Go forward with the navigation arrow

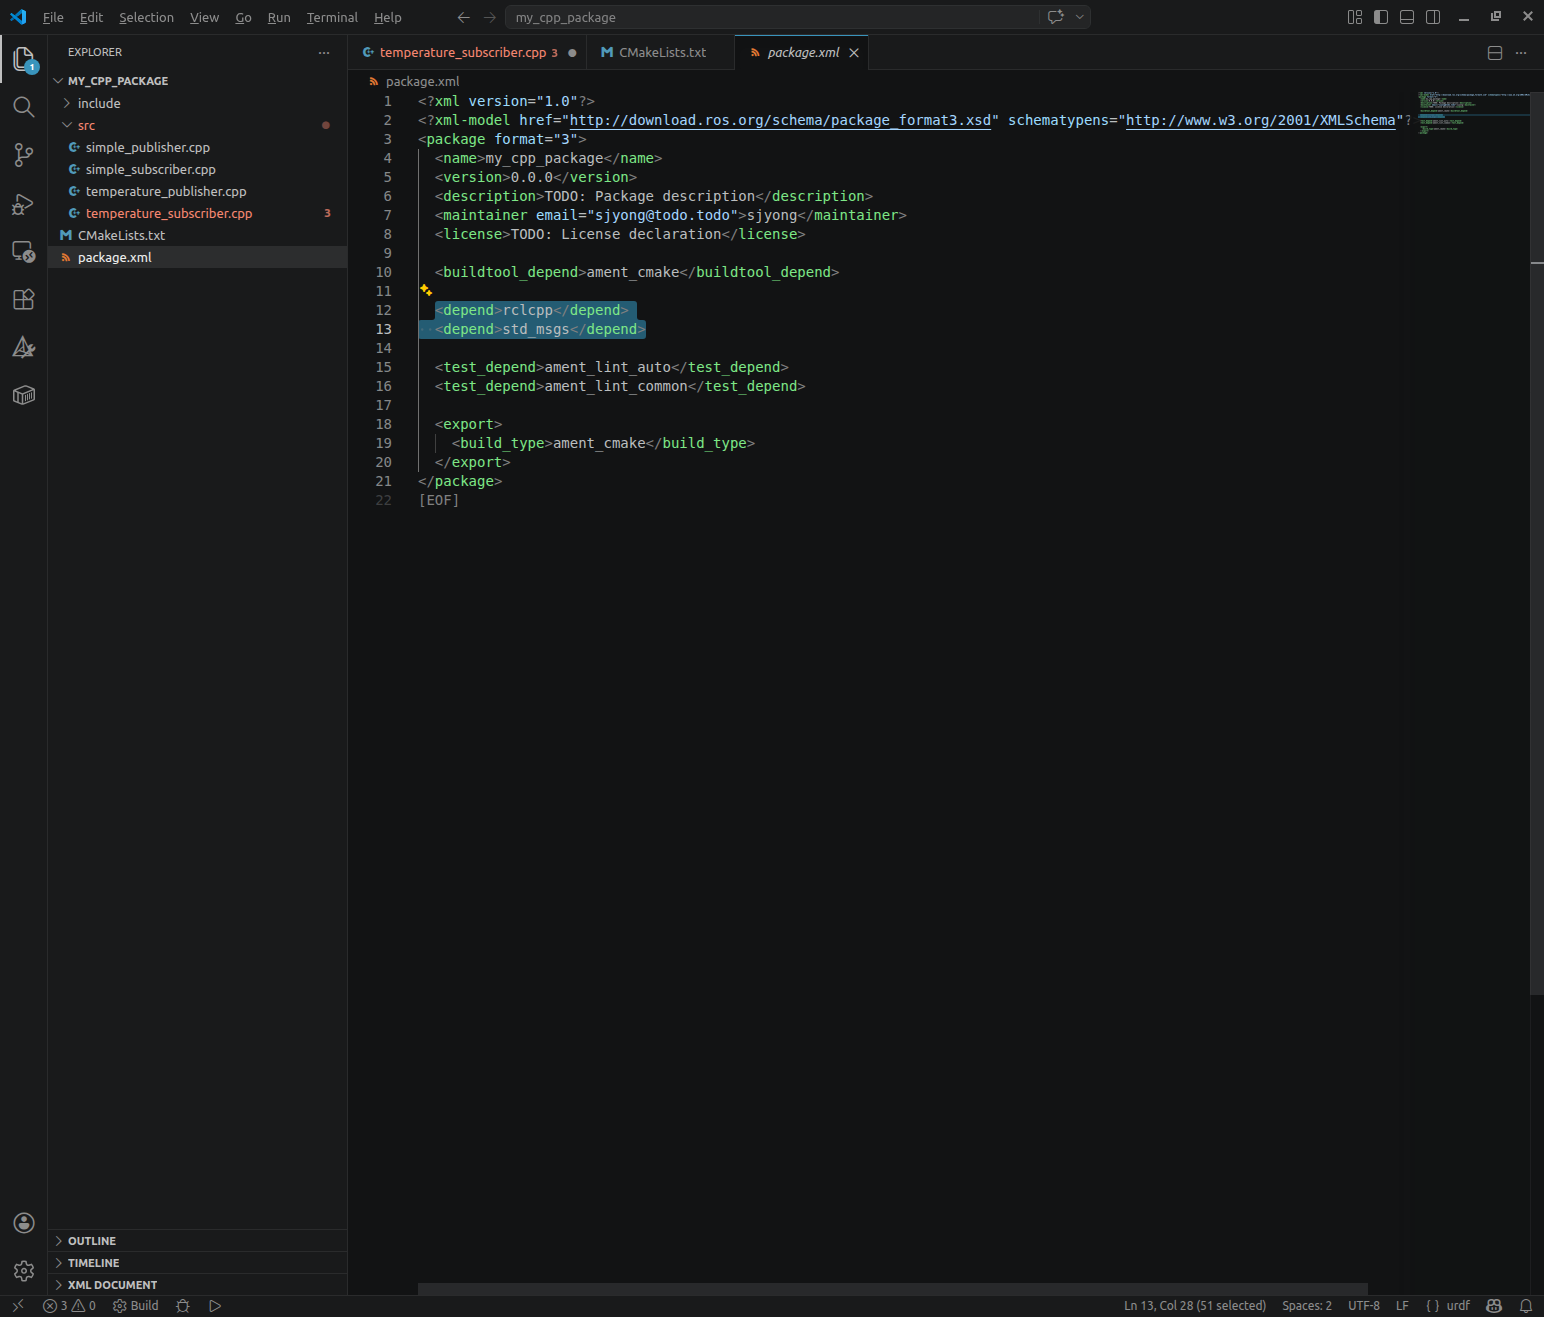coord(490,17)
